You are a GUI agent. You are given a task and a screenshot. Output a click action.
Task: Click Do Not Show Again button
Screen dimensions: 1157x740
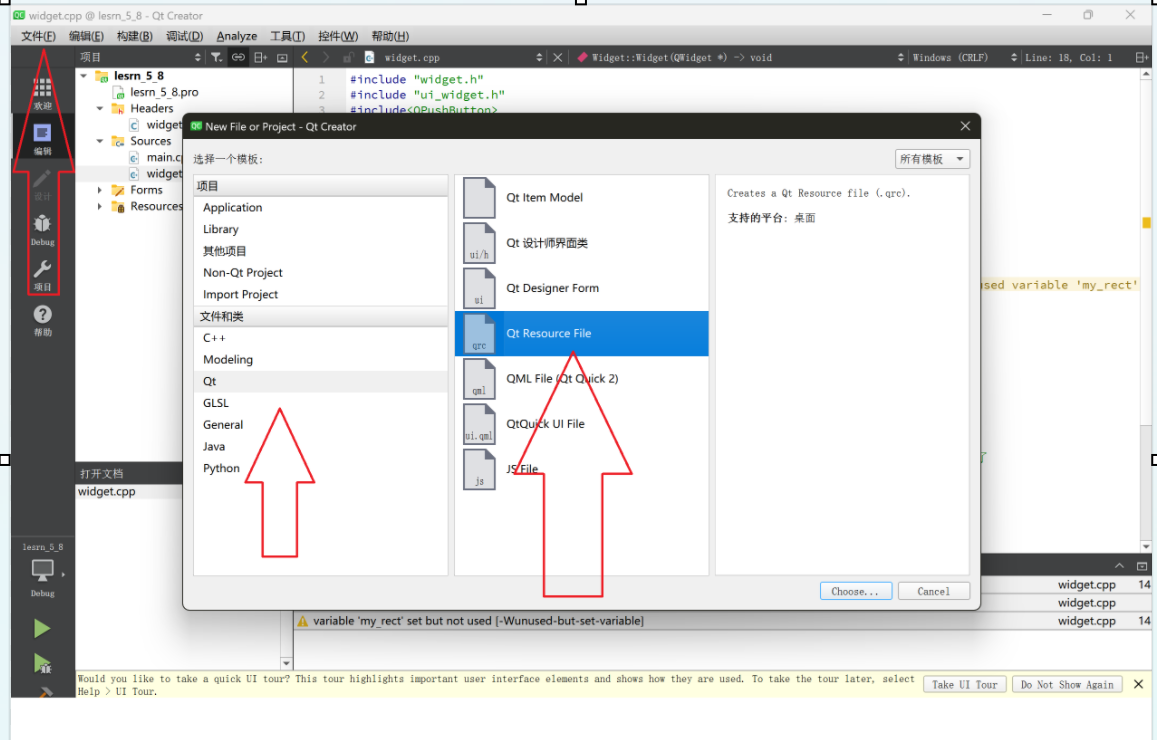pyautogui.click(x=1067, y=685)
